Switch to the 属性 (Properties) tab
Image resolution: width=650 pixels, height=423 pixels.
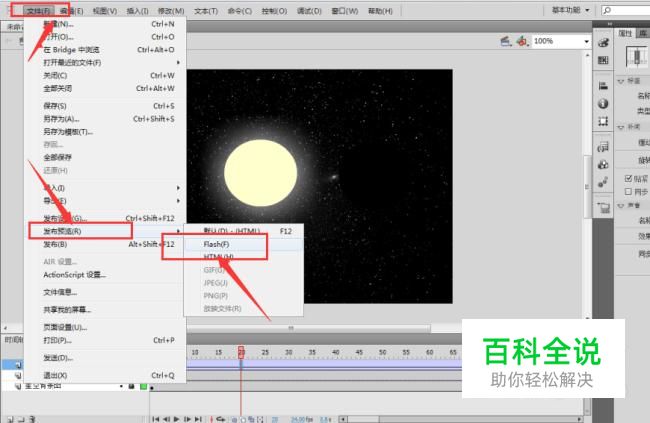tap(625, 33)
